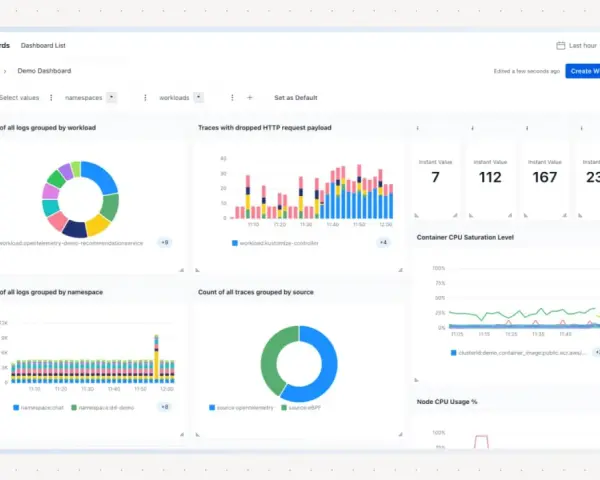The image size is (600, 480).
Task: Open kebab menu right of workloads dropdown
Action: (232, 98)
